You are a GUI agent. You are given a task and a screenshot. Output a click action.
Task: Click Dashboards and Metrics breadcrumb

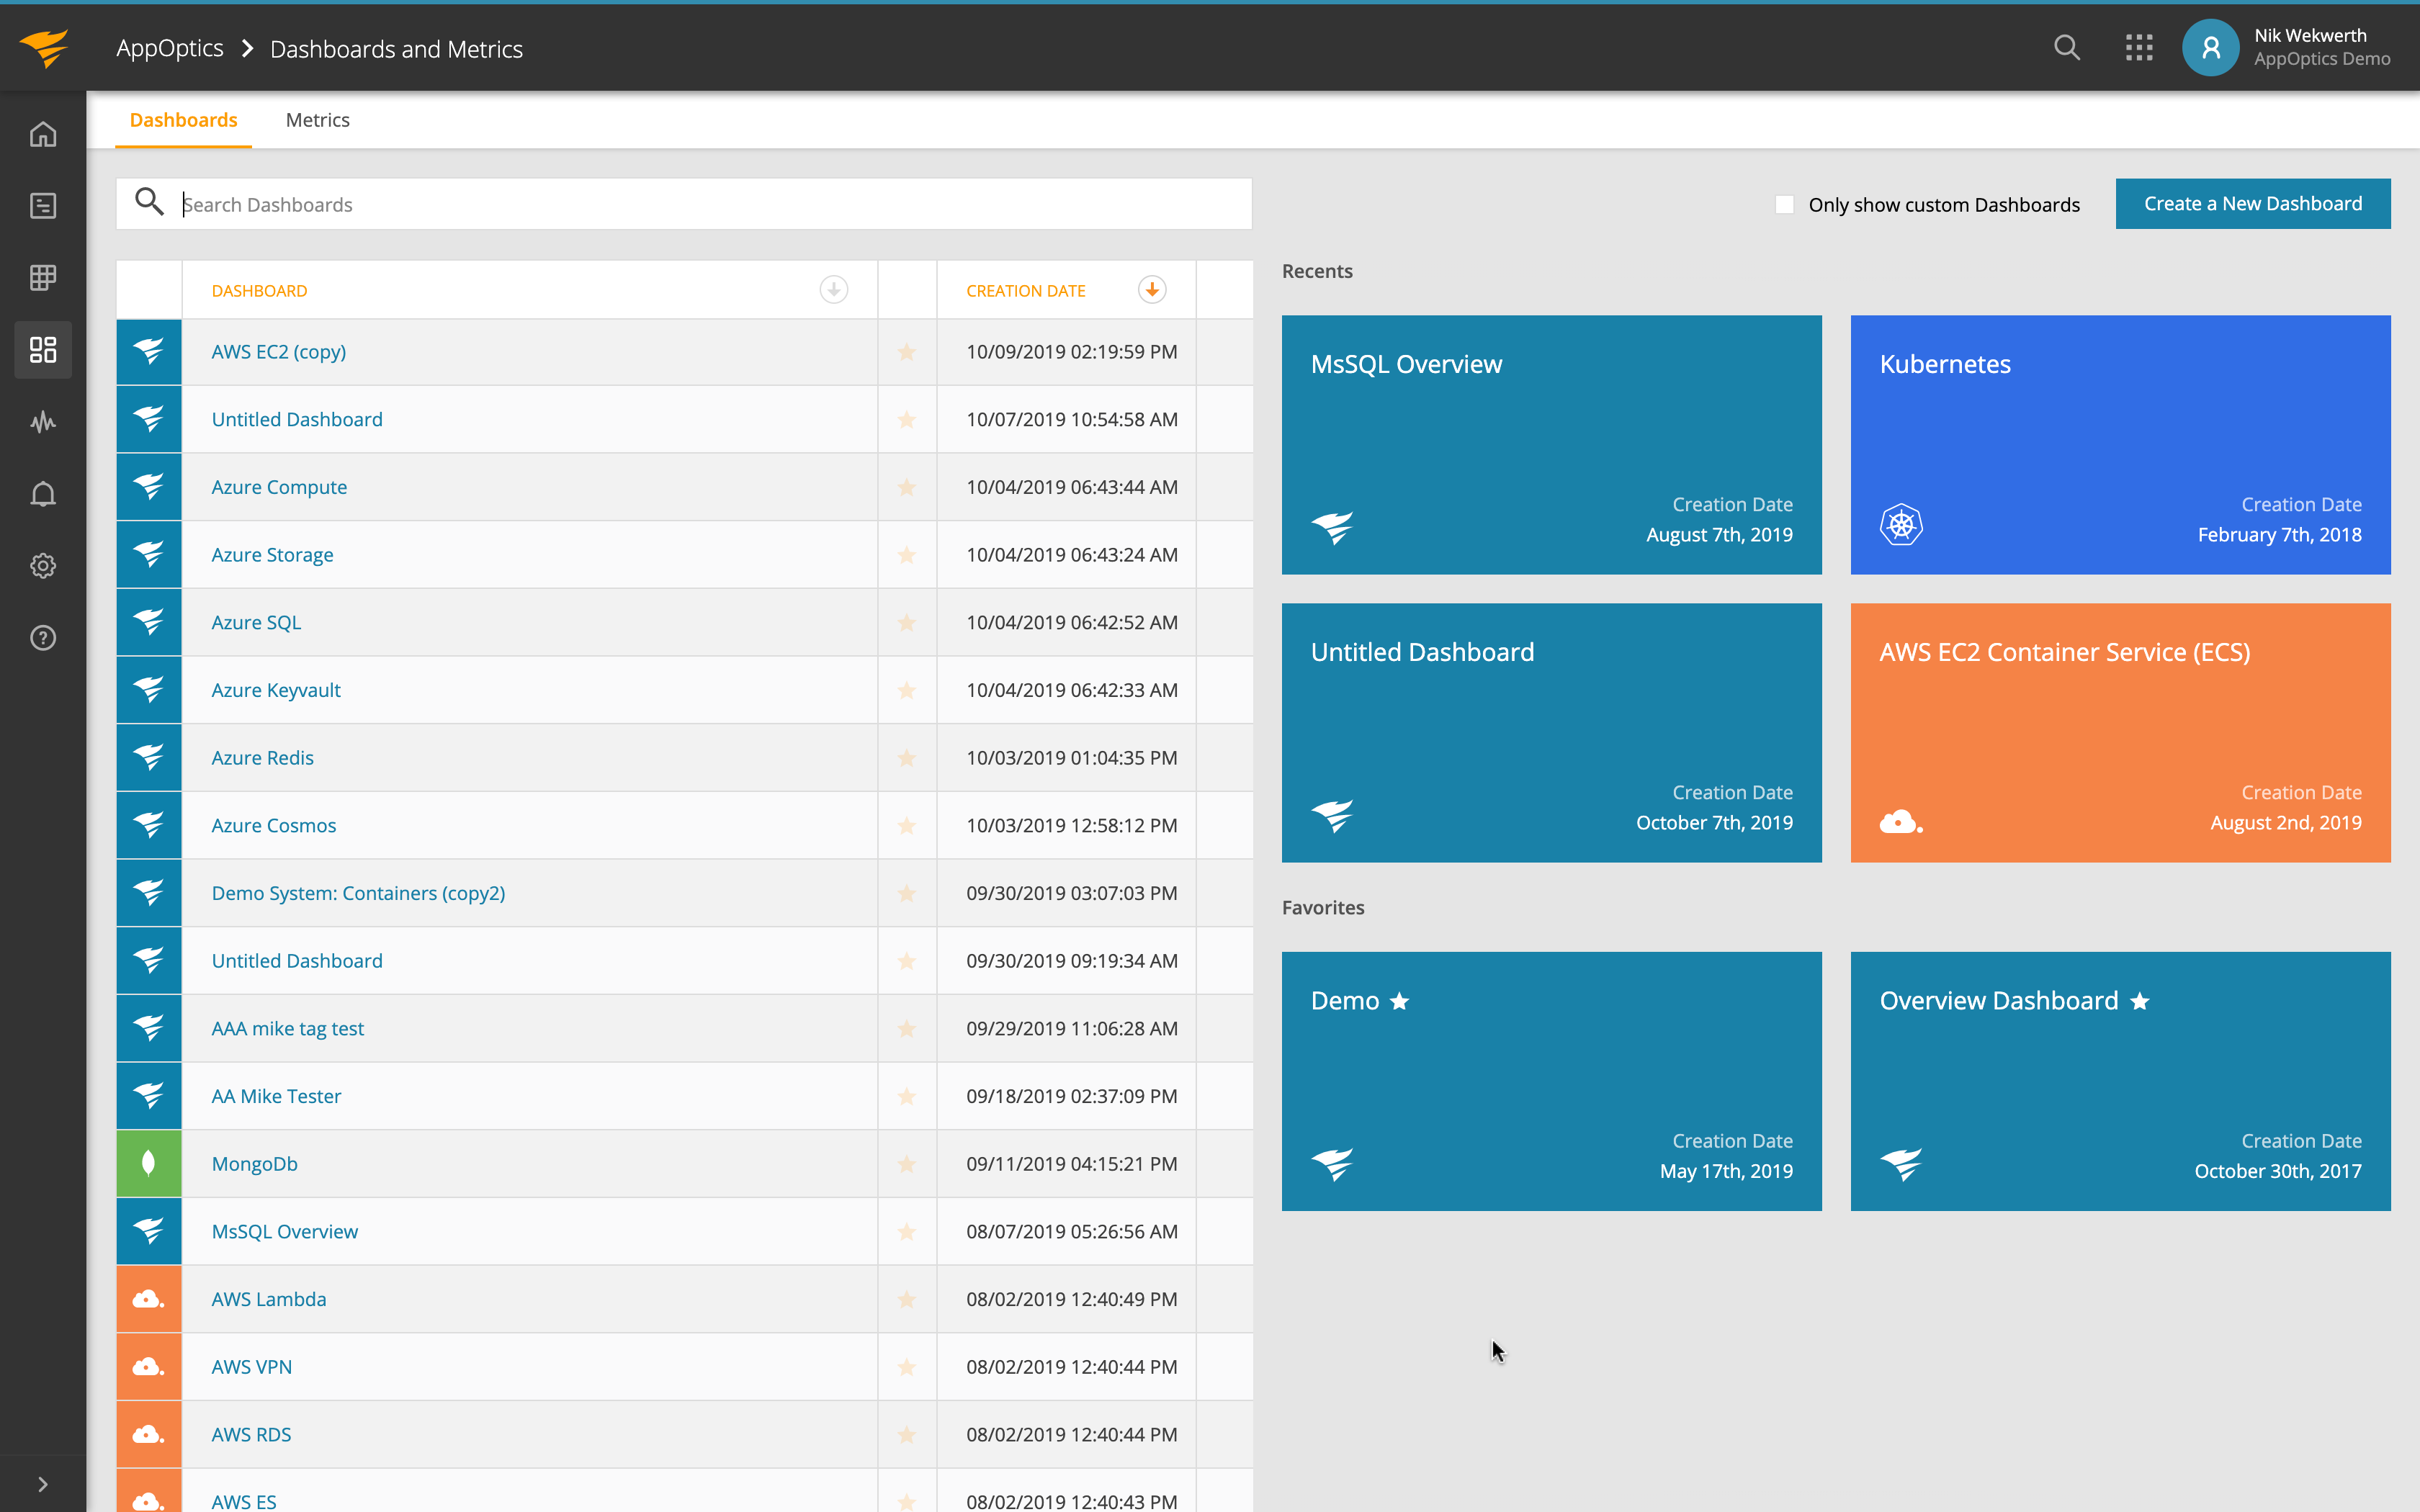(396, 49)
